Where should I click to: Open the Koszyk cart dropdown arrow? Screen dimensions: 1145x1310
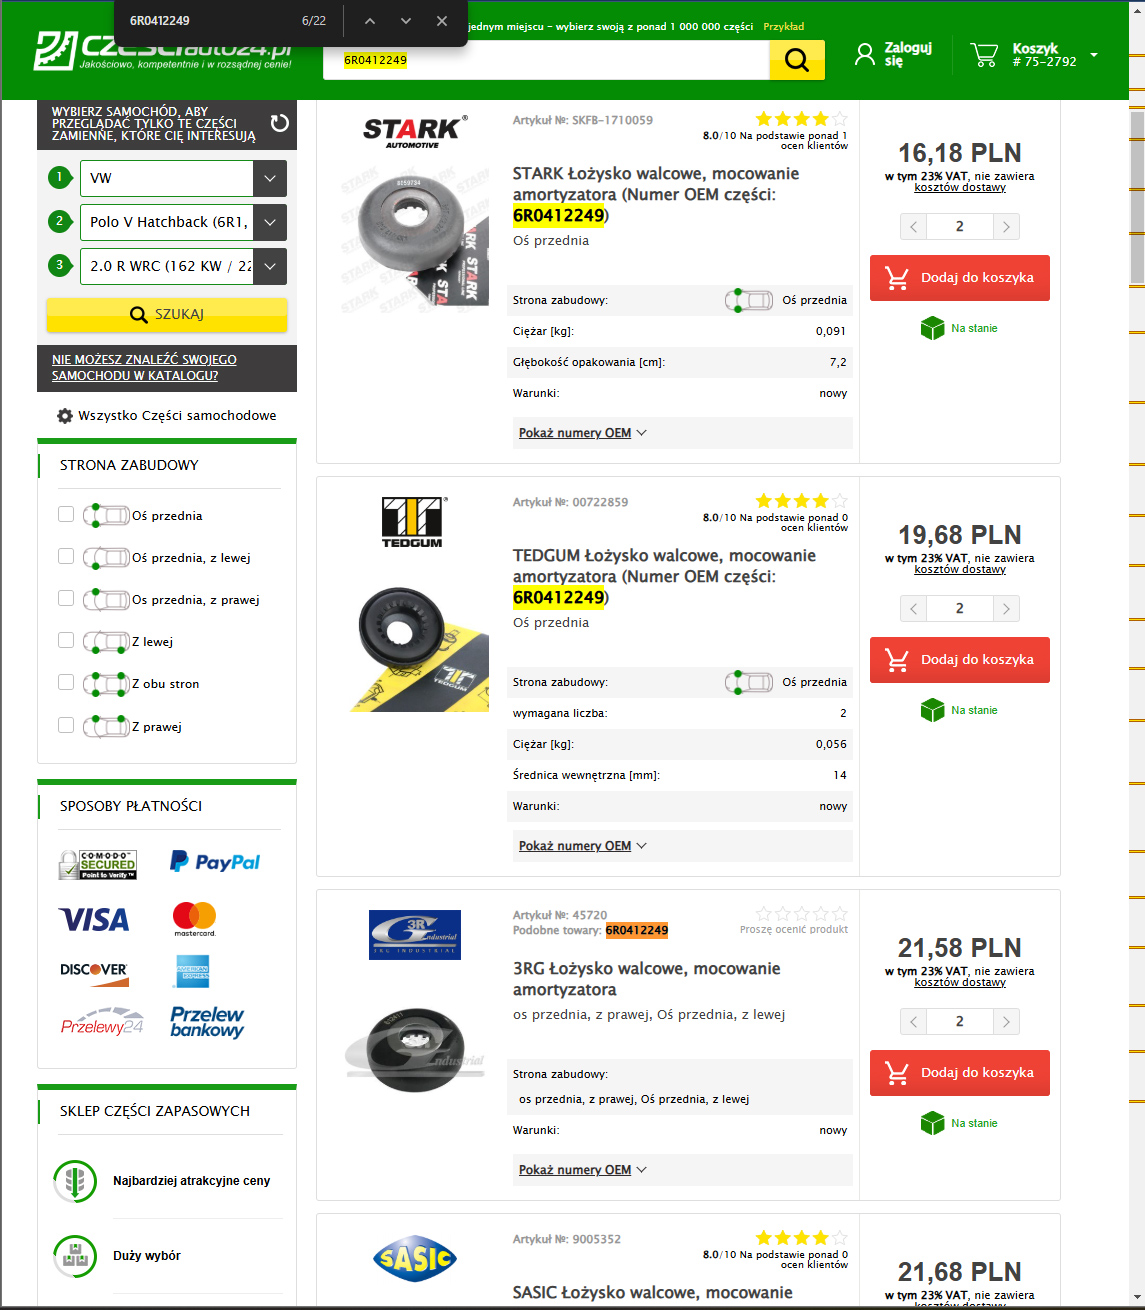coord(1094,55)
